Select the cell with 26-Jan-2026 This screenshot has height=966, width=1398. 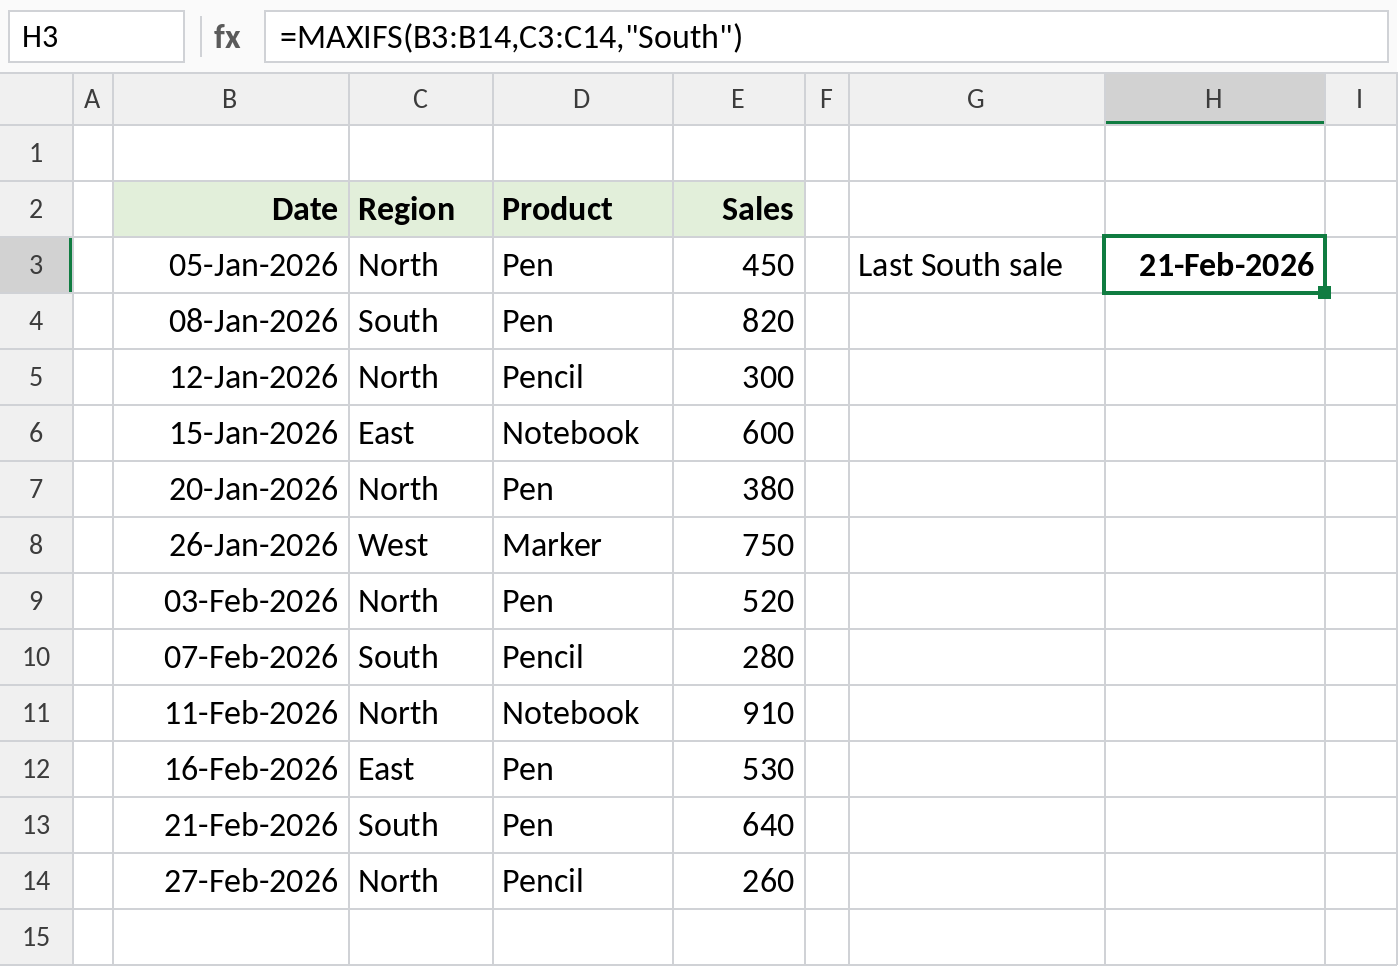click(x=231, y=545)
